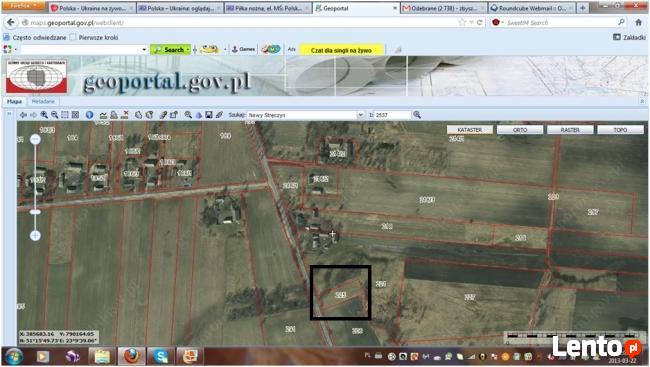Click the RASTER layer button
Viewport: 650px width, 367px height.
[x=570, y=130]
